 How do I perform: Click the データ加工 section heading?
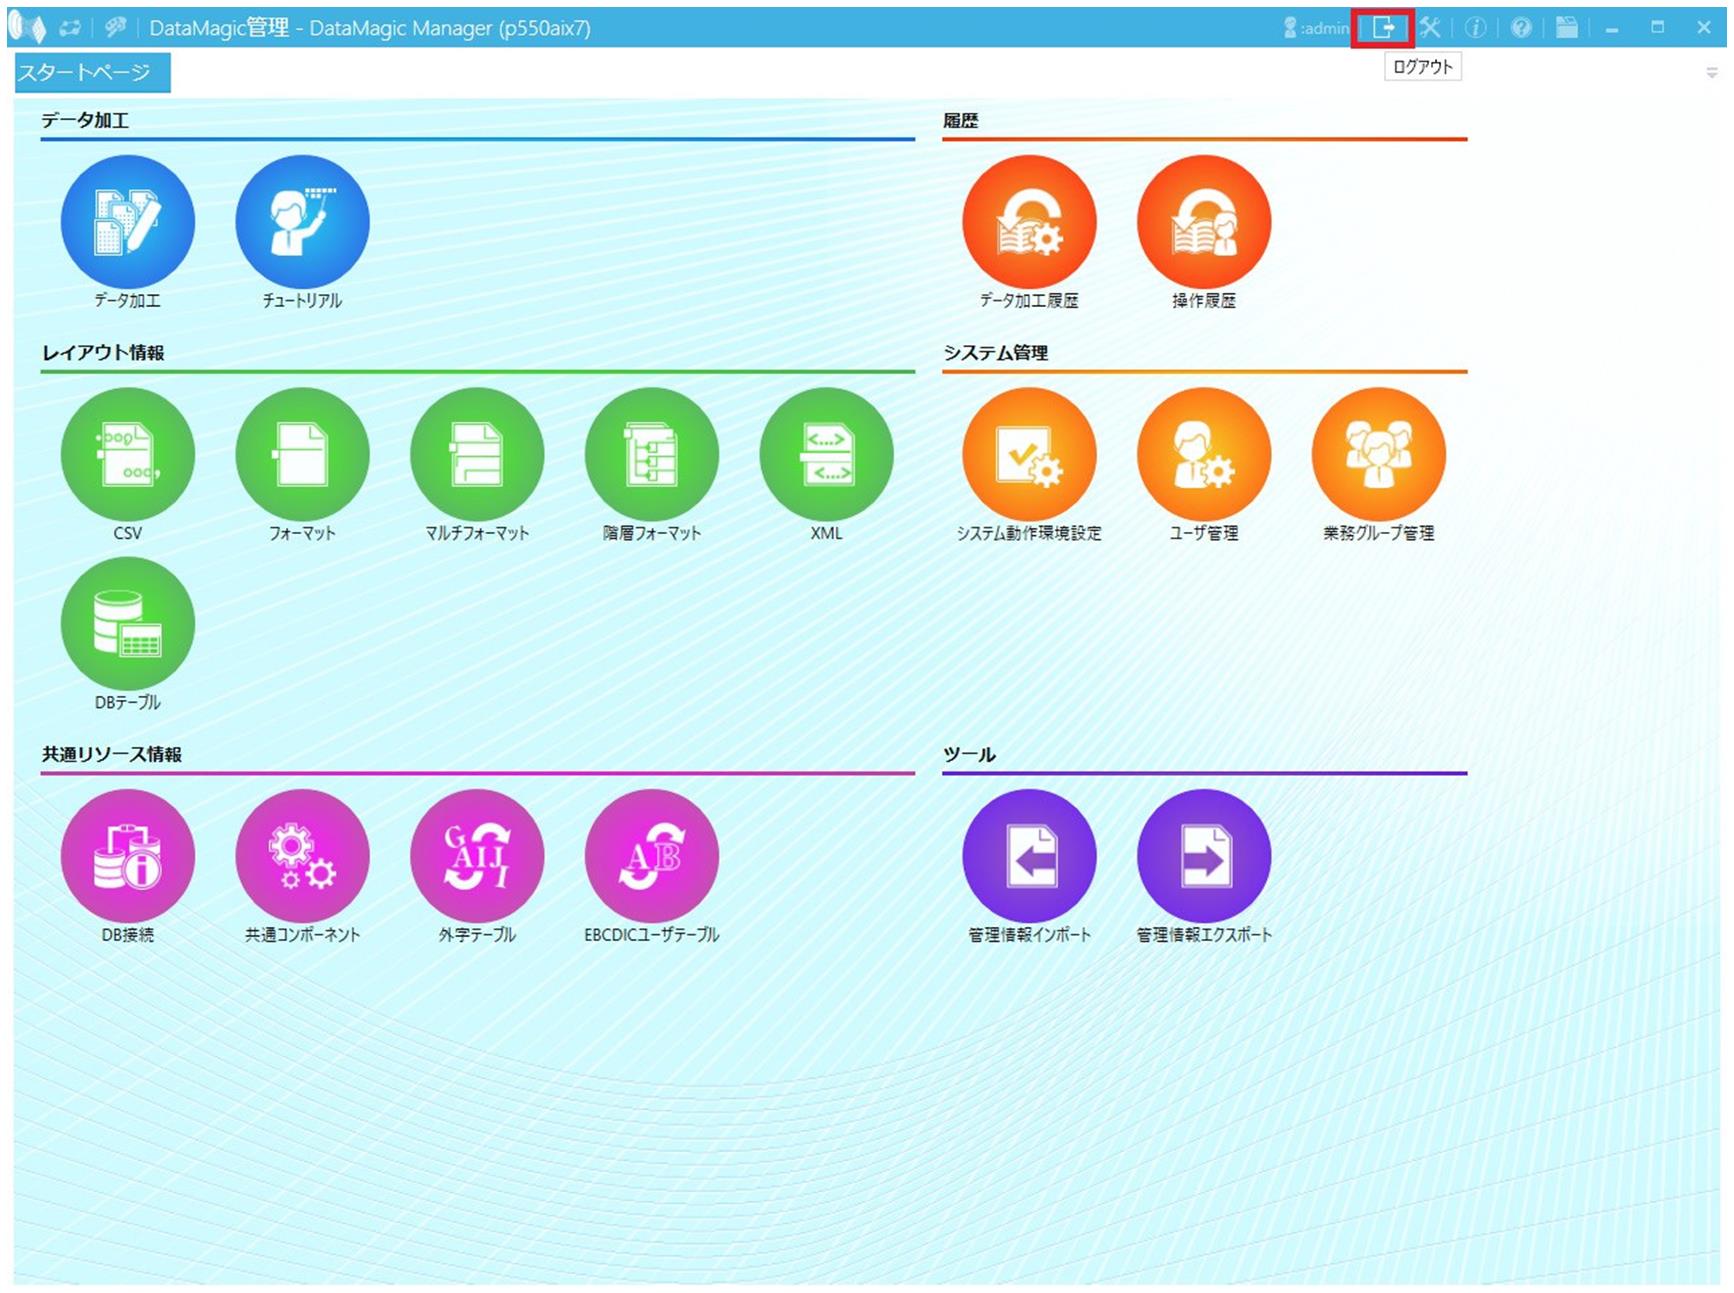tap(85, 121)
